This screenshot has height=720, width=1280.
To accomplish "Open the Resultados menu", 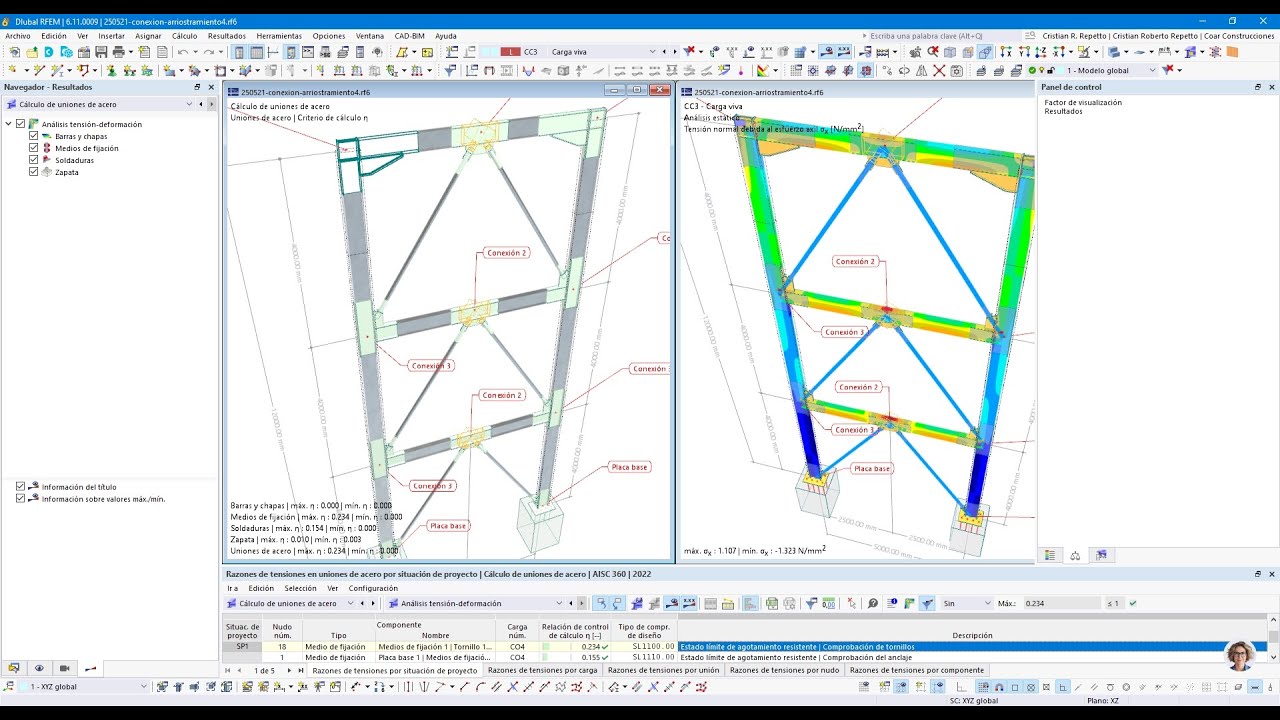I will point(227,35).
